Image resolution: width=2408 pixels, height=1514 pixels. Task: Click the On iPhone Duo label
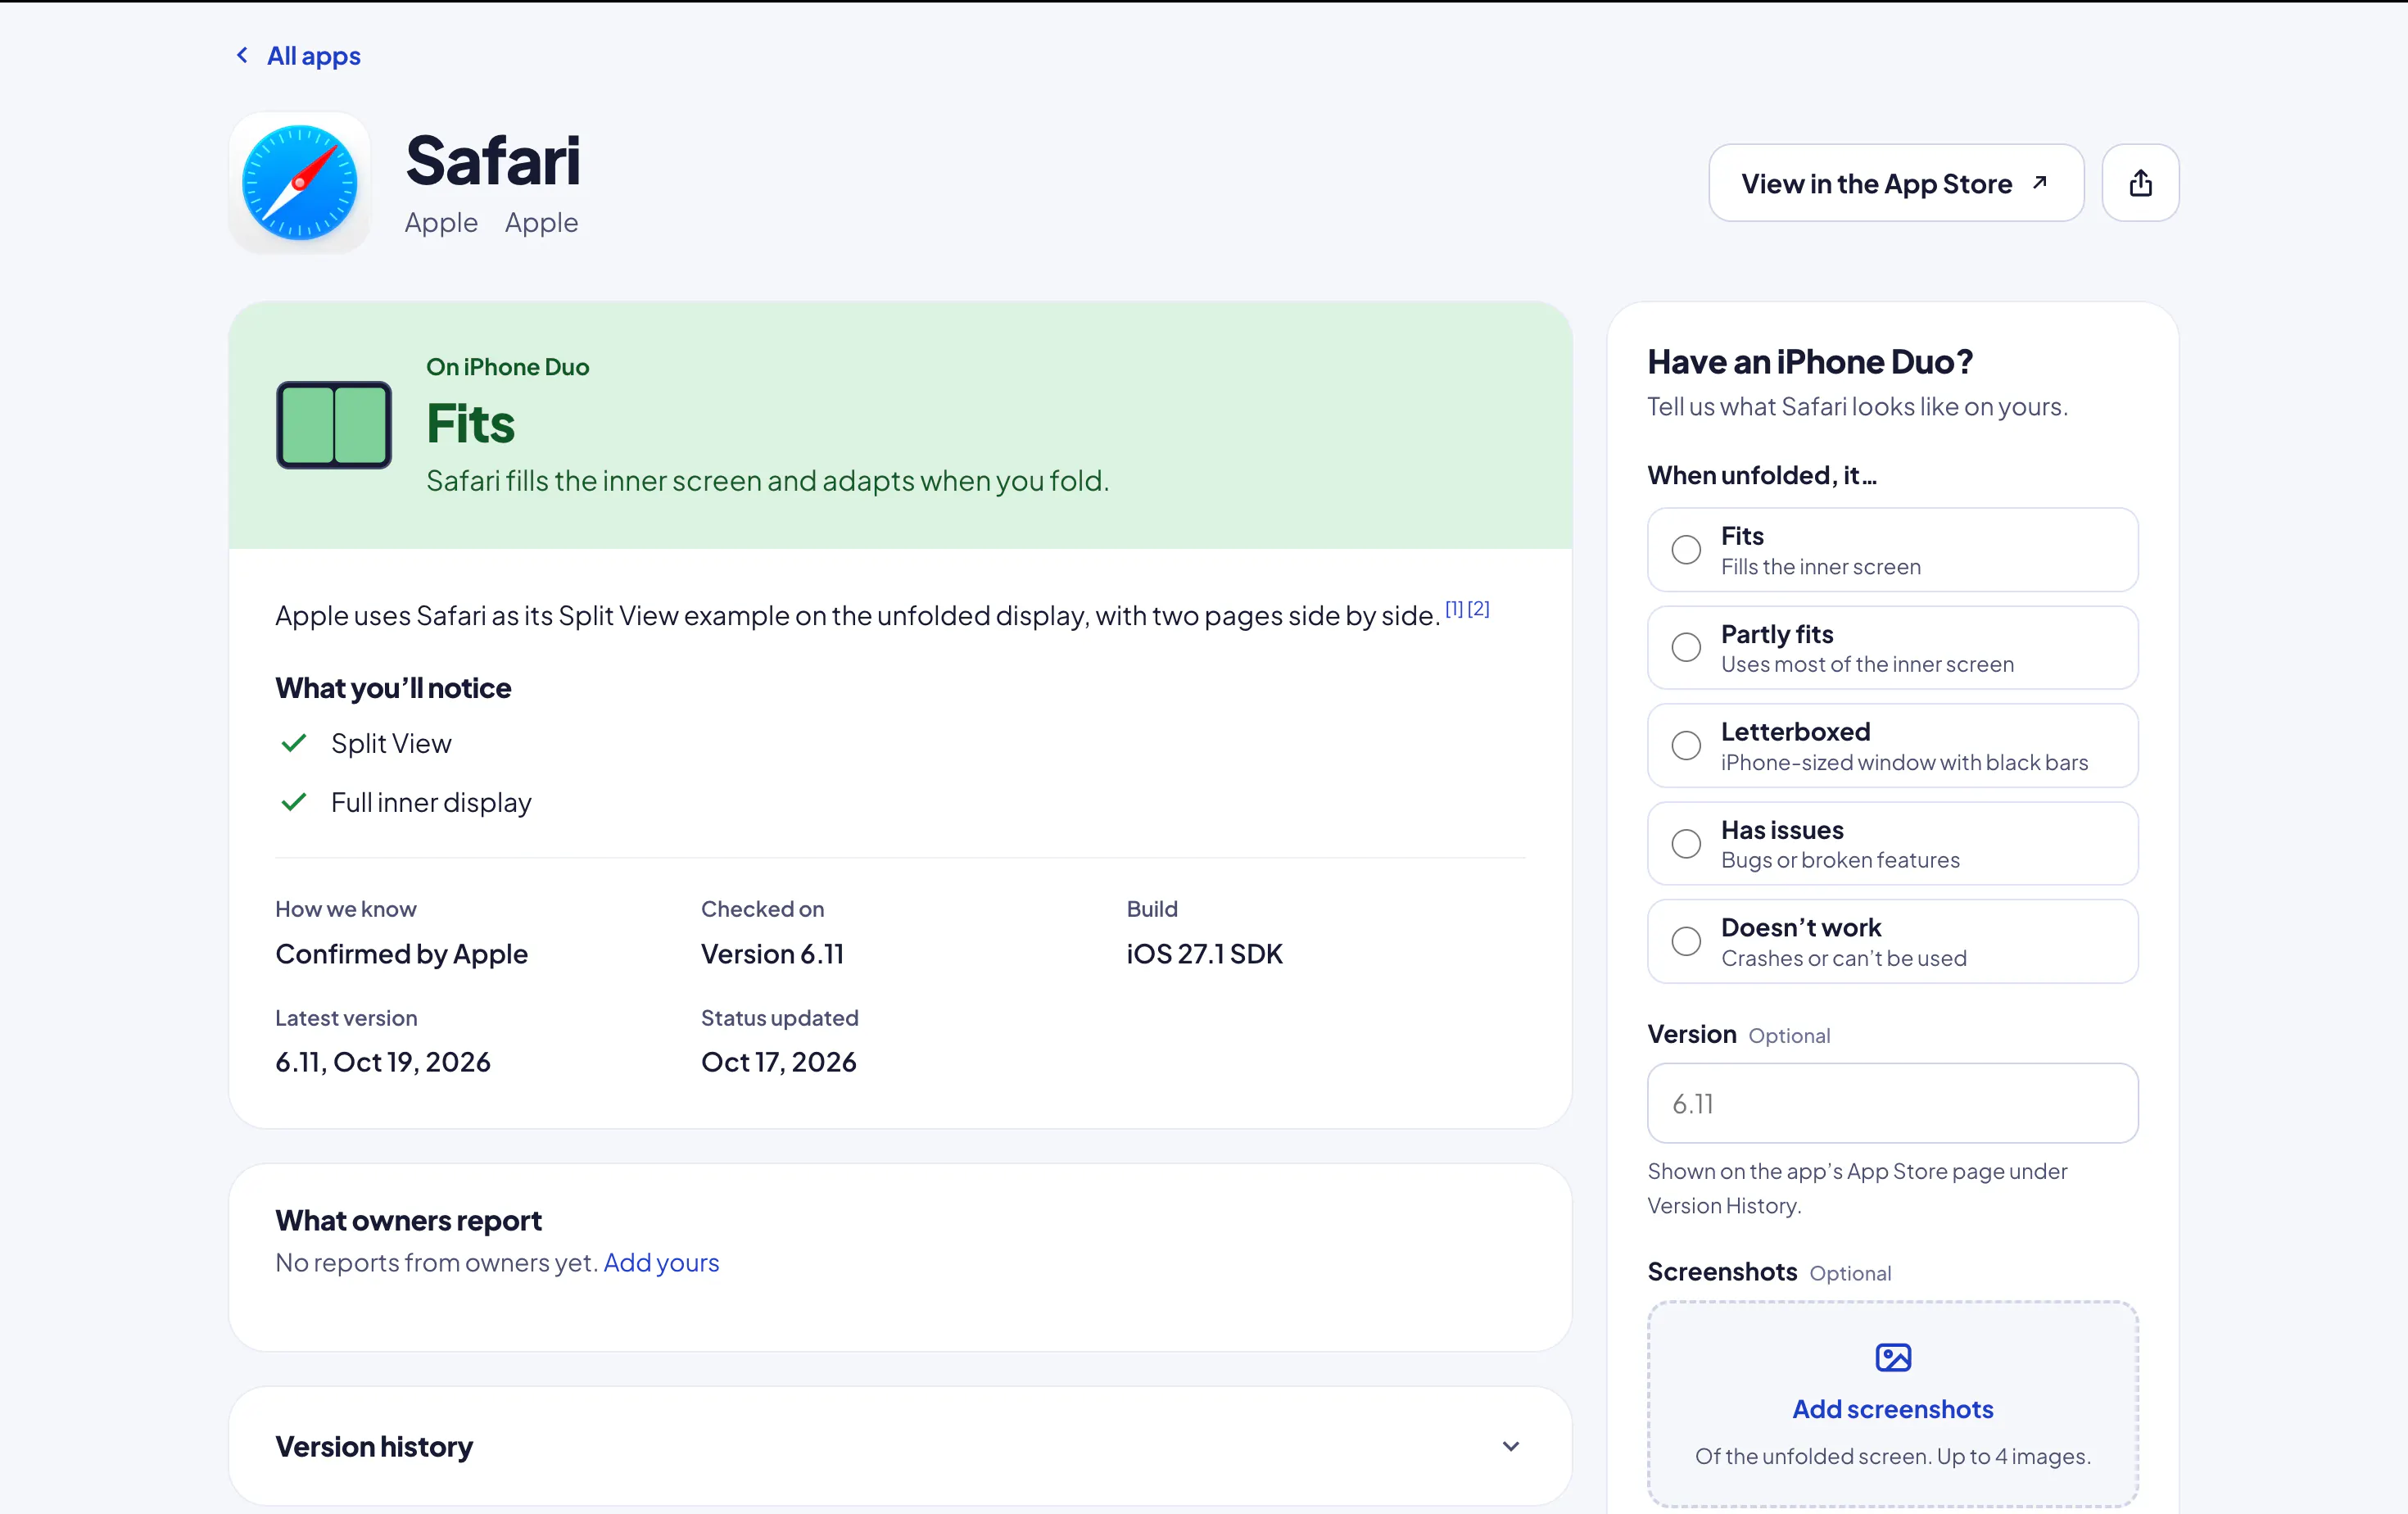coord(508,367)
